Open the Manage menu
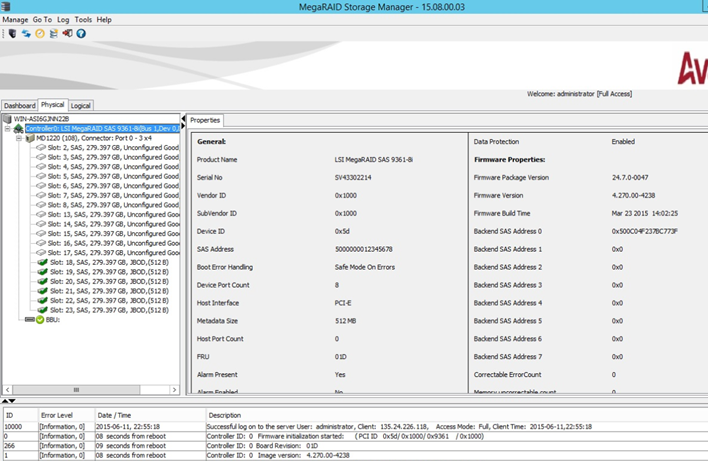Viewport: 708px width, 461px height. coord(15,19)
